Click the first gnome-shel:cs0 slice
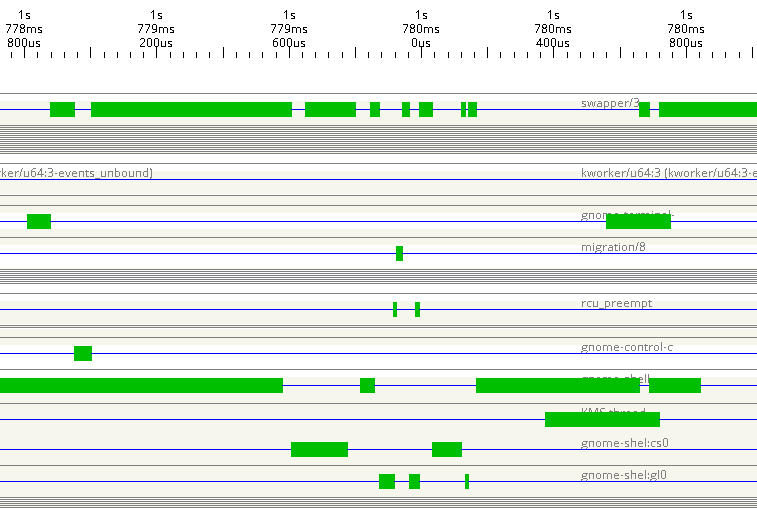 pos(319,449)
